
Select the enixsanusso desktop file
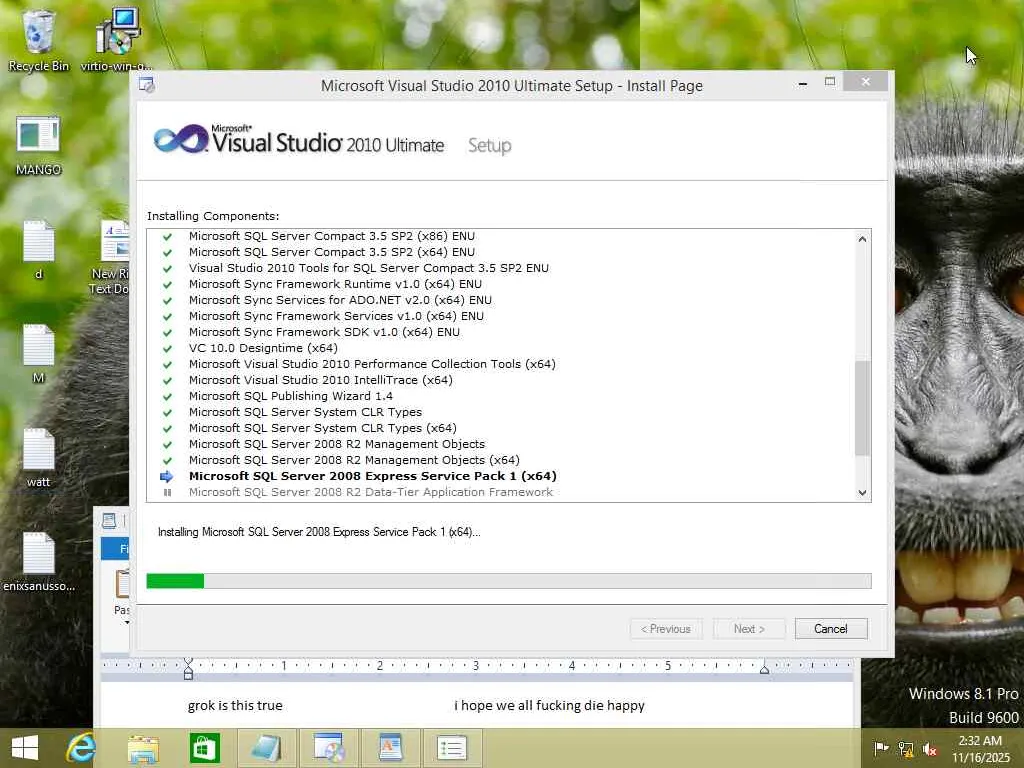(39, 562)
